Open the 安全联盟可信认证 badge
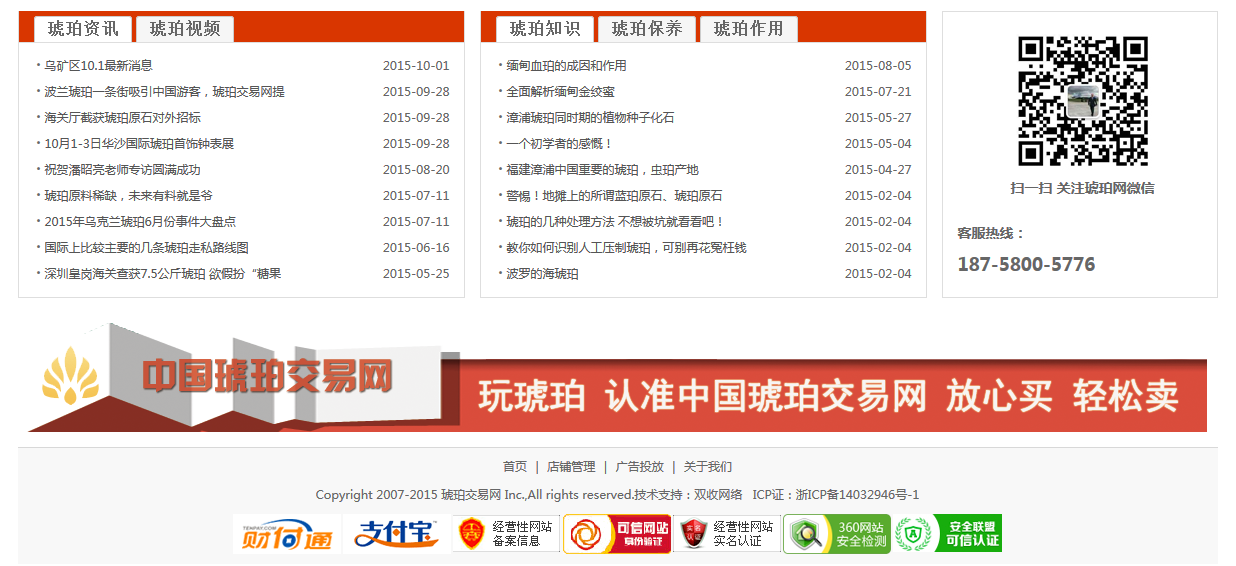Viewport: 1236px width, 566px height. (x=947, y=534)
